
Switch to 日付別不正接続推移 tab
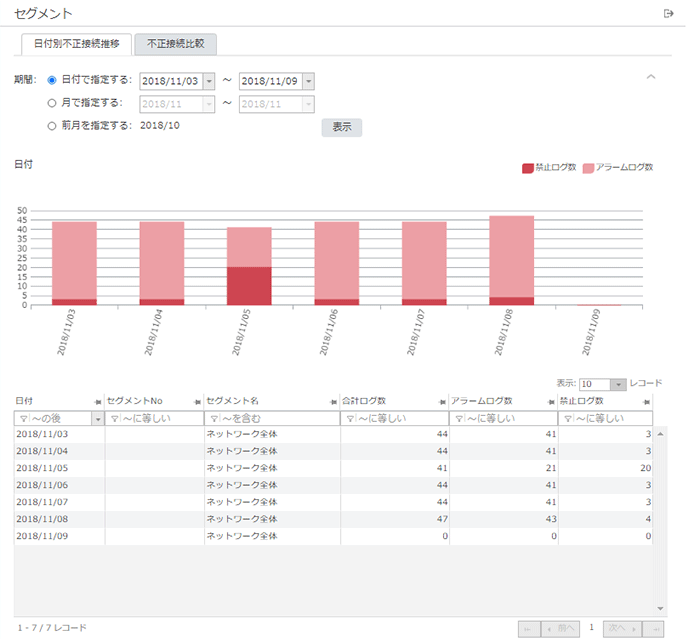click(x=77, y=44)
